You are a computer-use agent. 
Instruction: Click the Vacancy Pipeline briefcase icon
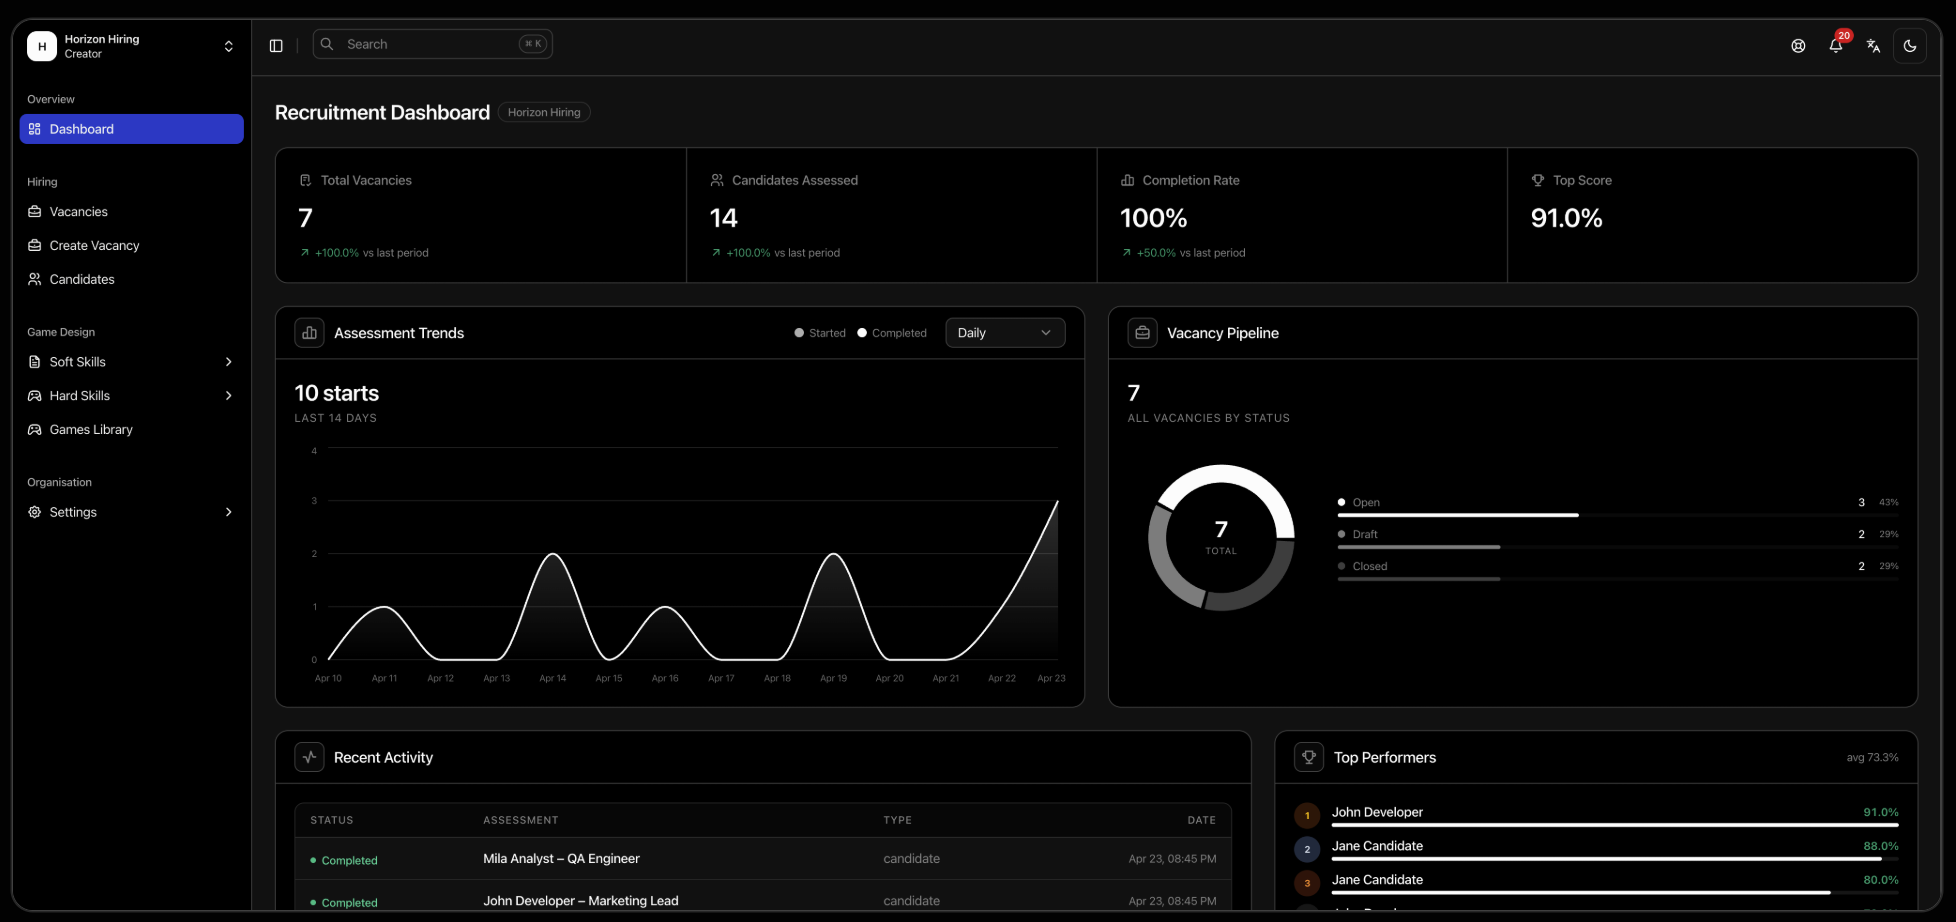pyautogui.click(x=1142, y=333)
